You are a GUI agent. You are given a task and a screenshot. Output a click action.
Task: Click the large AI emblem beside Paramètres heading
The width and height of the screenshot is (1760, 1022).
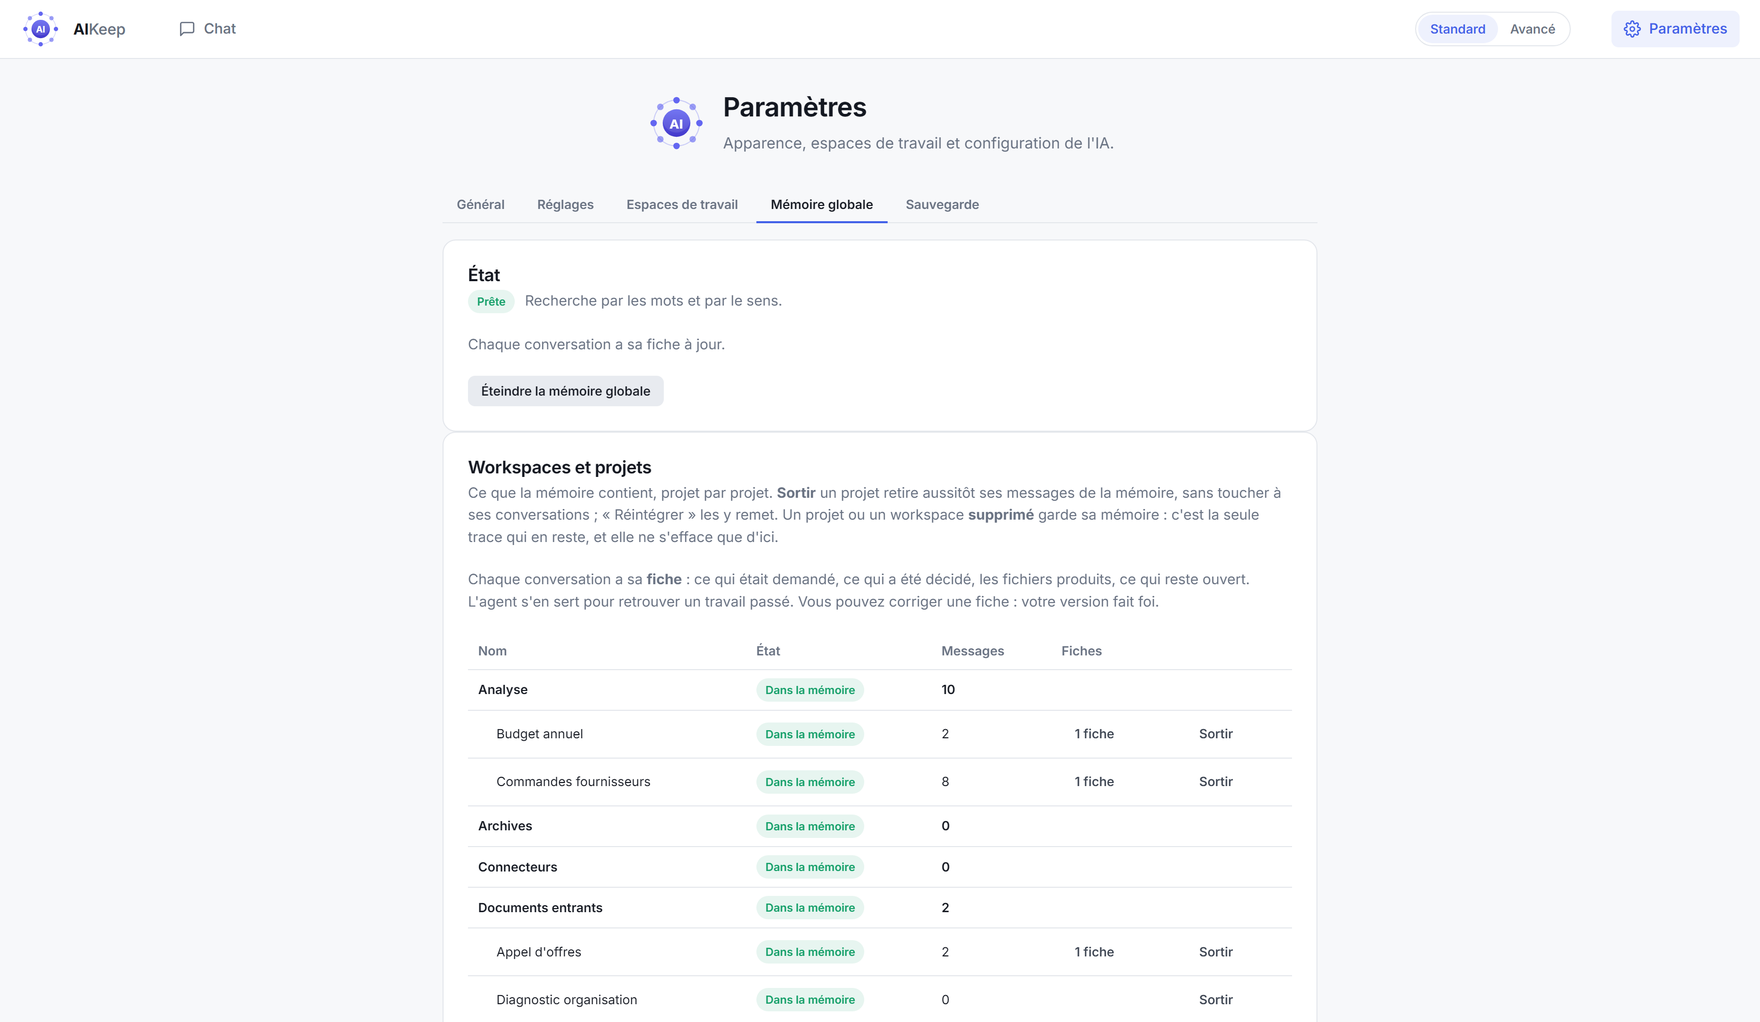point(676,123)
